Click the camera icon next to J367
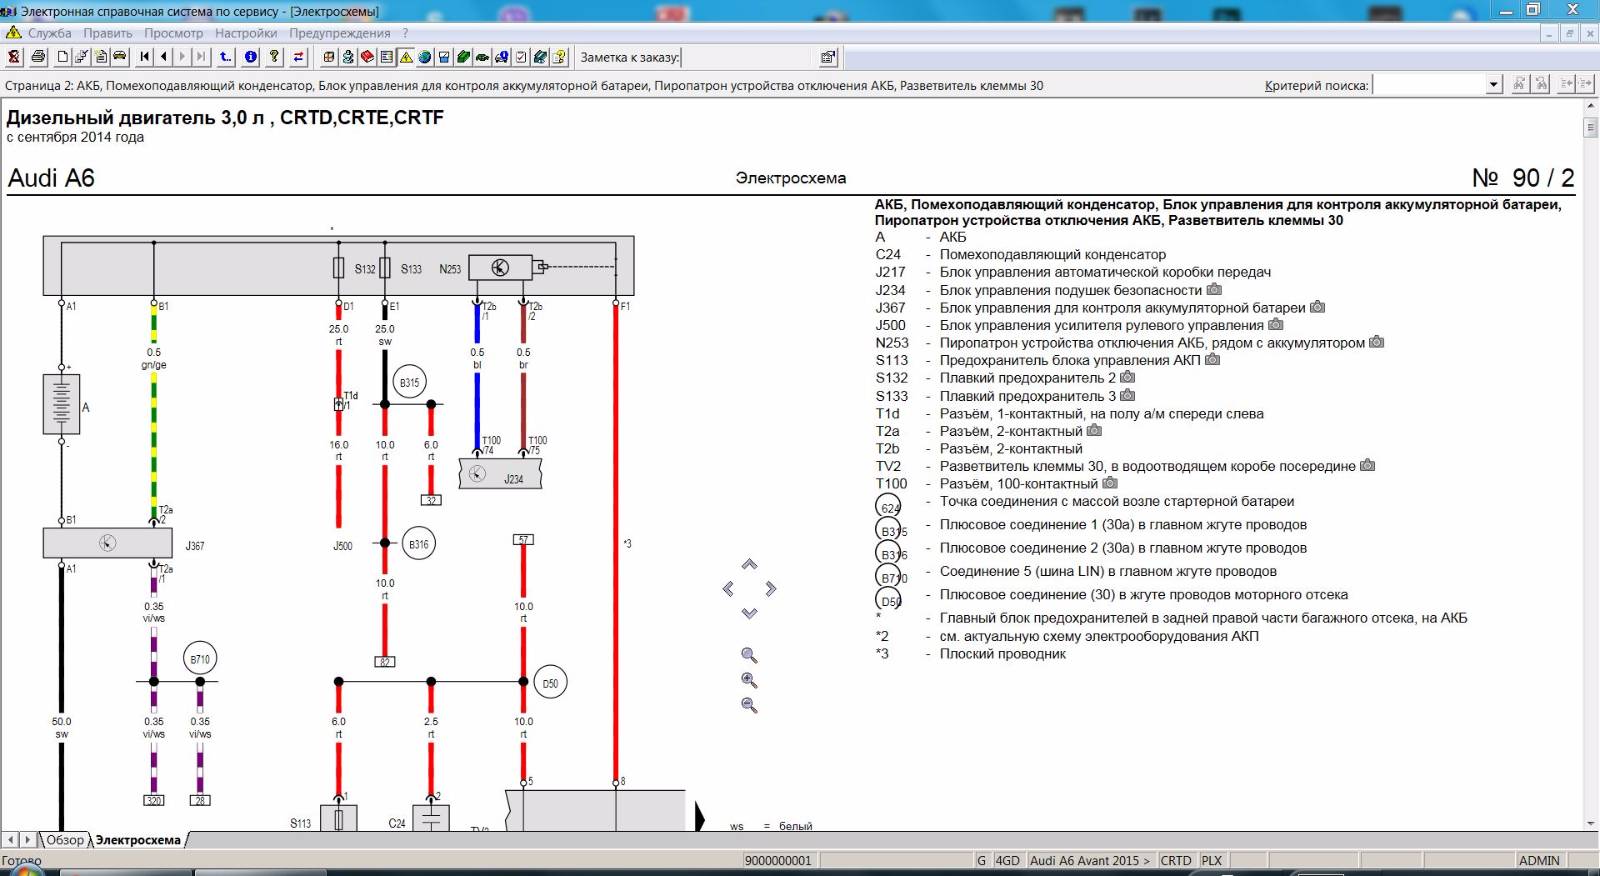 pos(1318,307)
